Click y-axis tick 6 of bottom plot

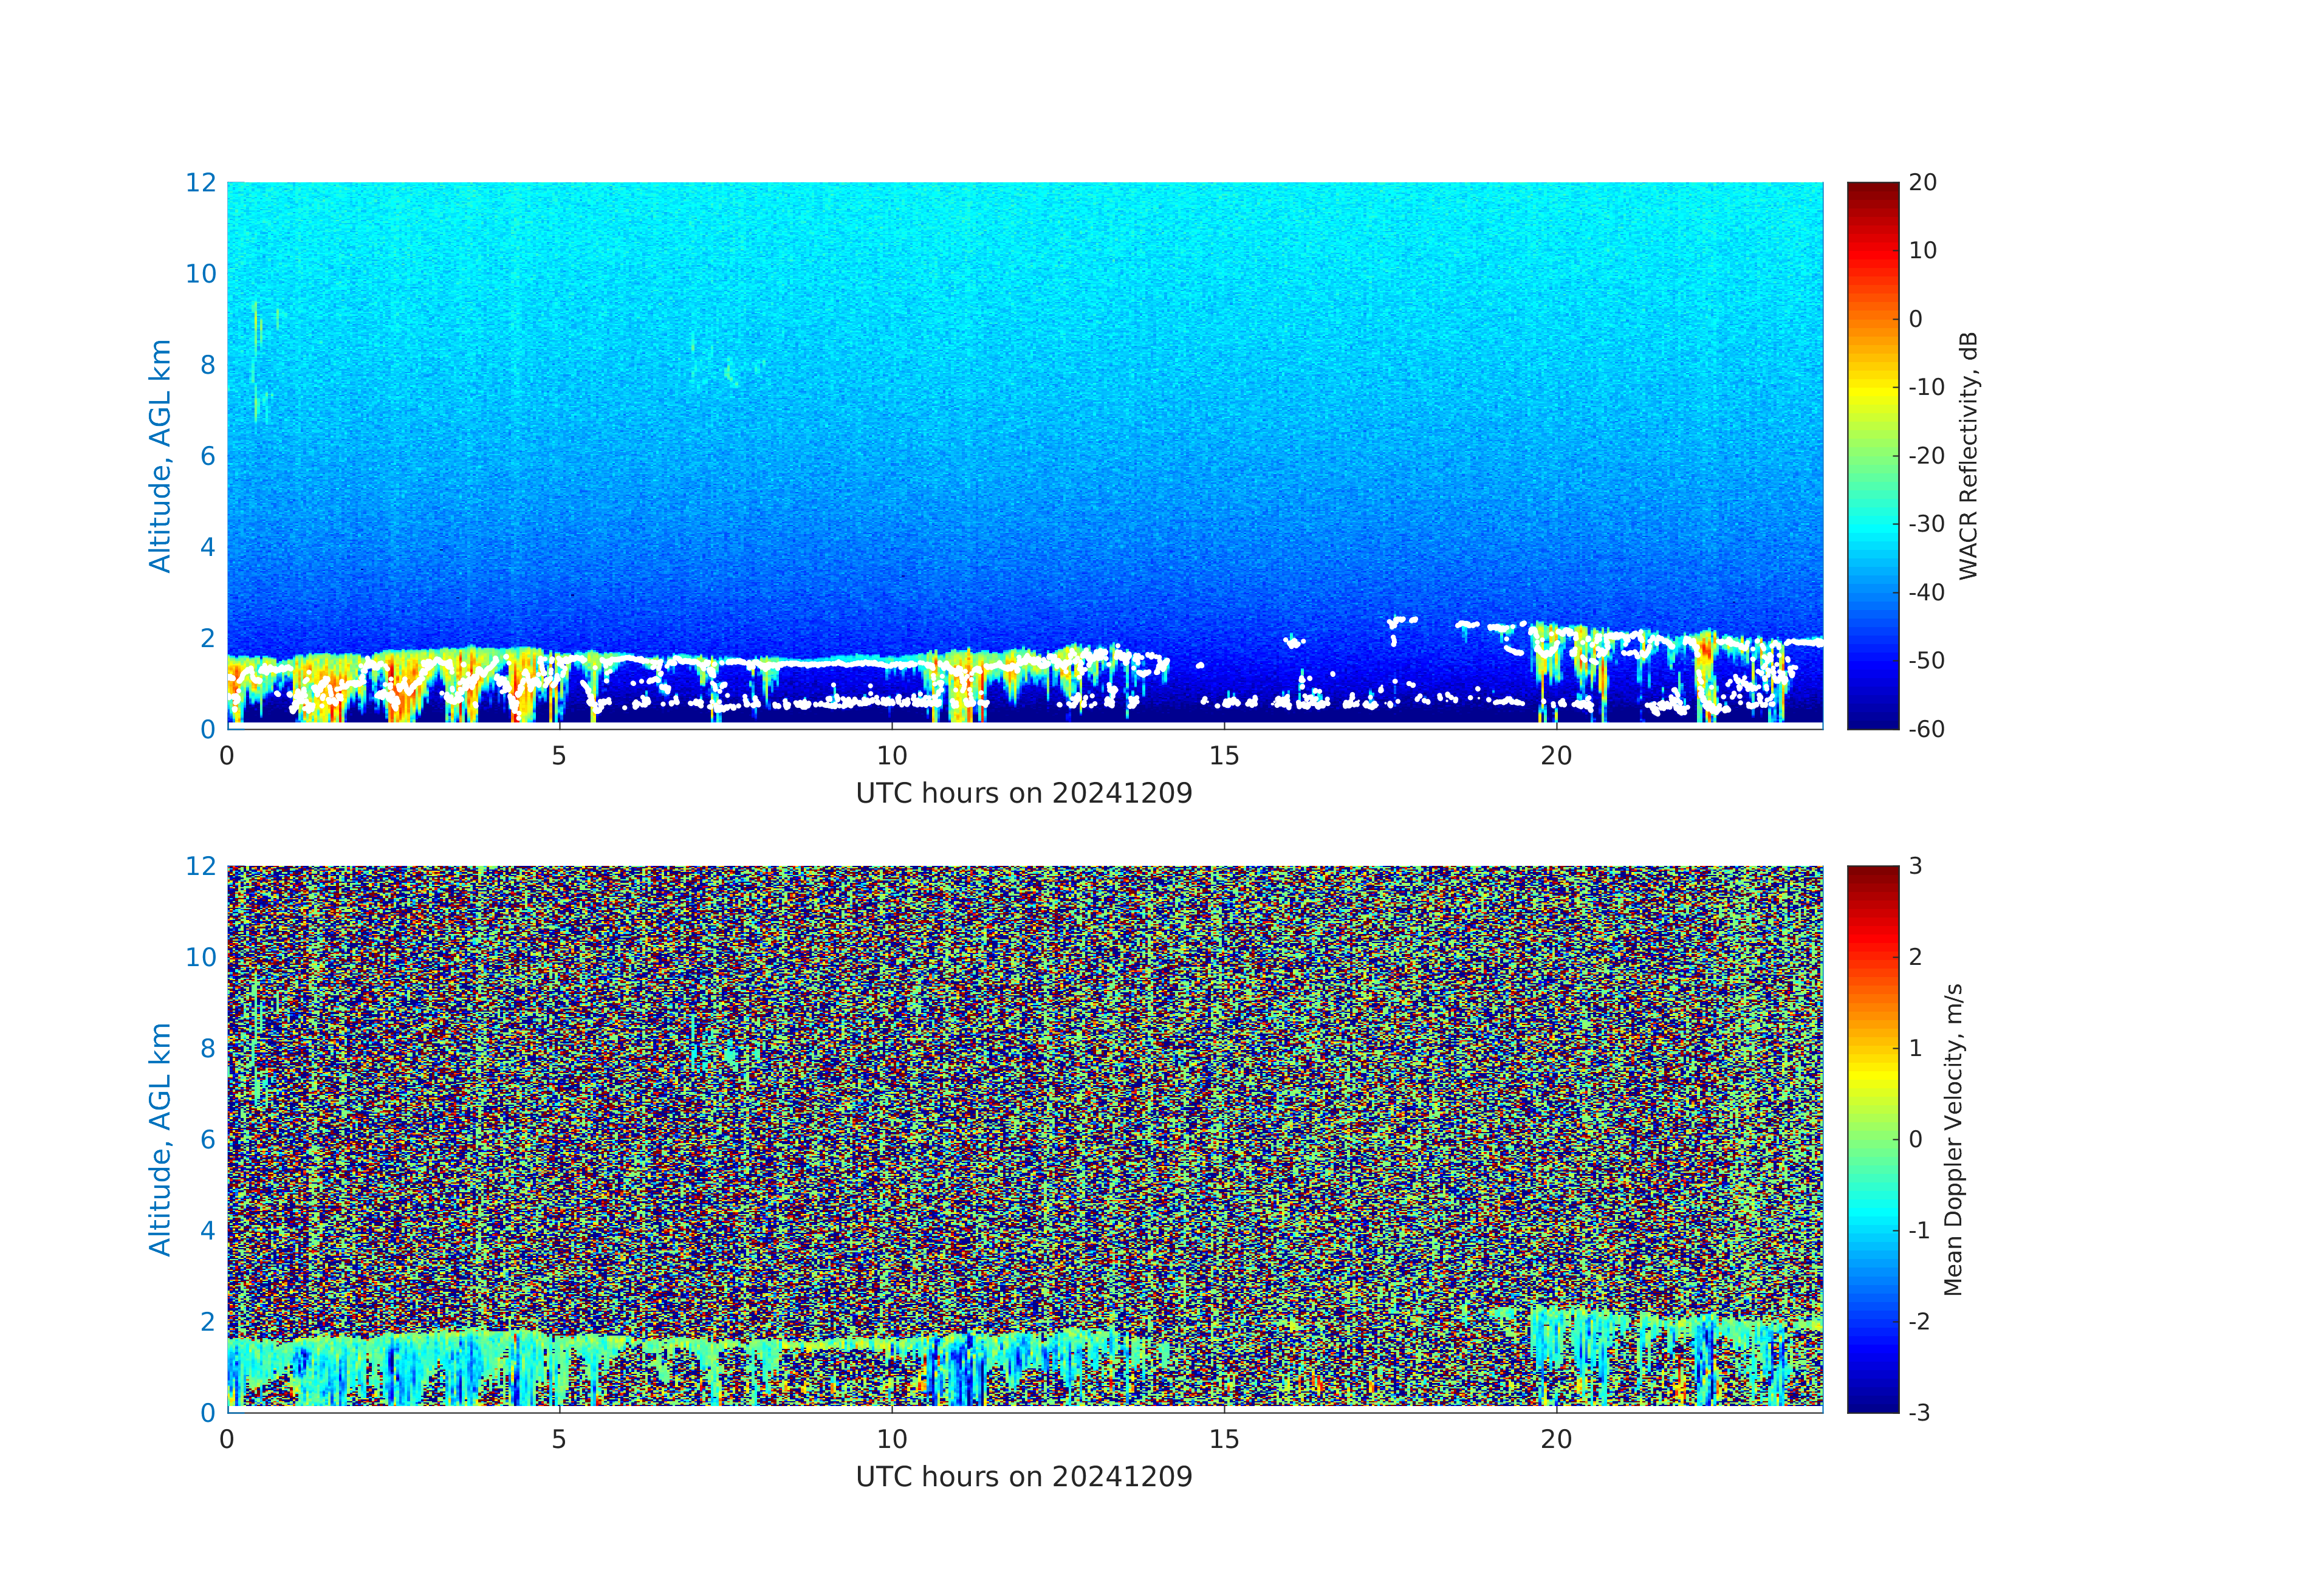point(208,1139)
